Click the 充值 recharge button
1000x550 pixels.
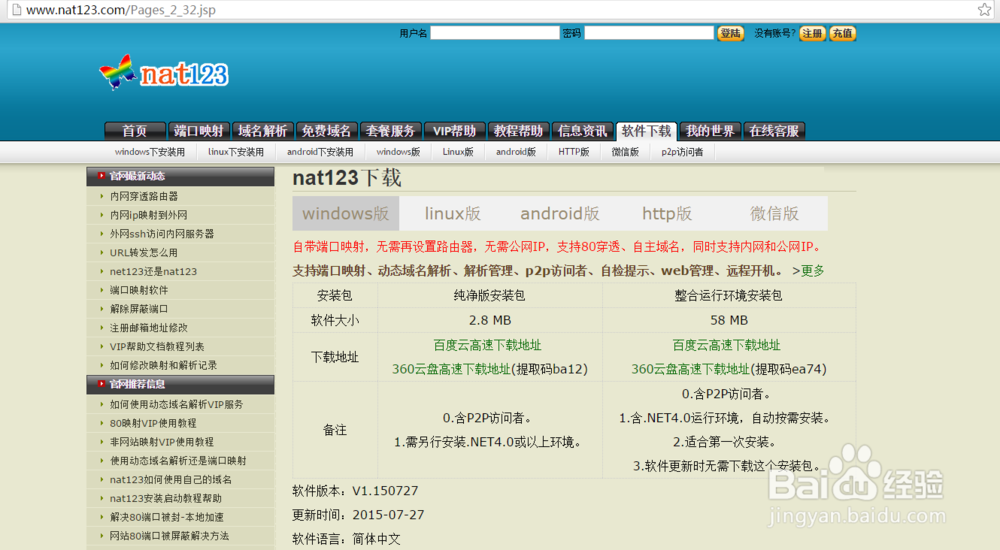tap(842, 33)
